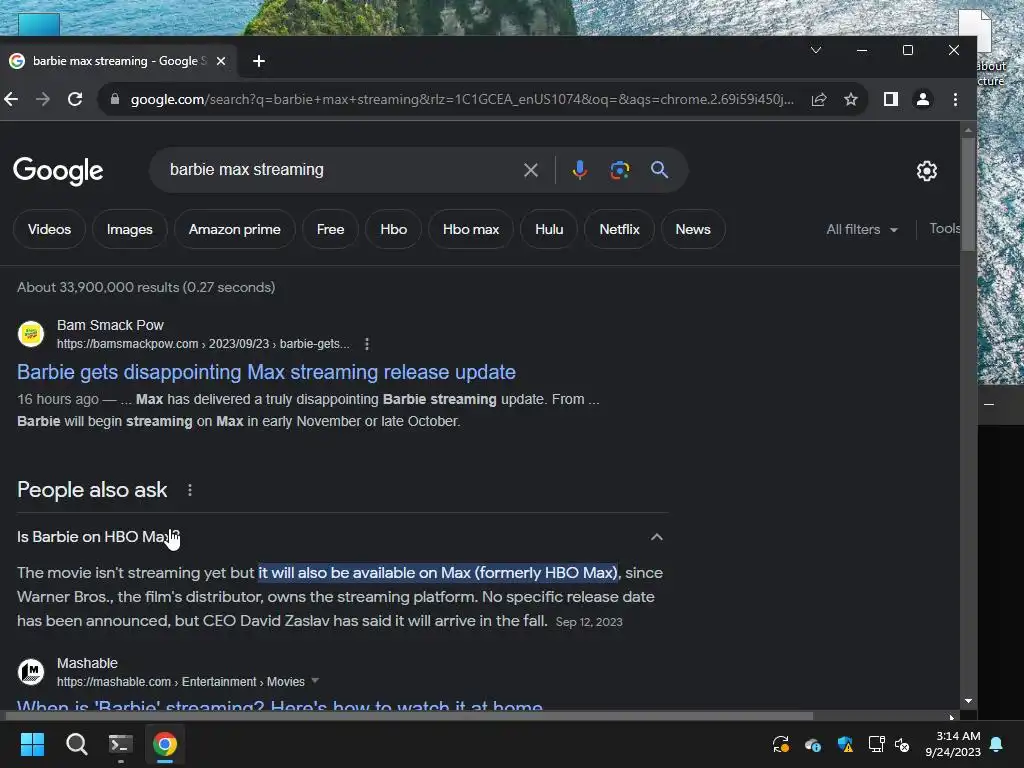Click the Bam Smack Pow favicon
This screenshot has height=768, width=1024.
pos(31,334)
